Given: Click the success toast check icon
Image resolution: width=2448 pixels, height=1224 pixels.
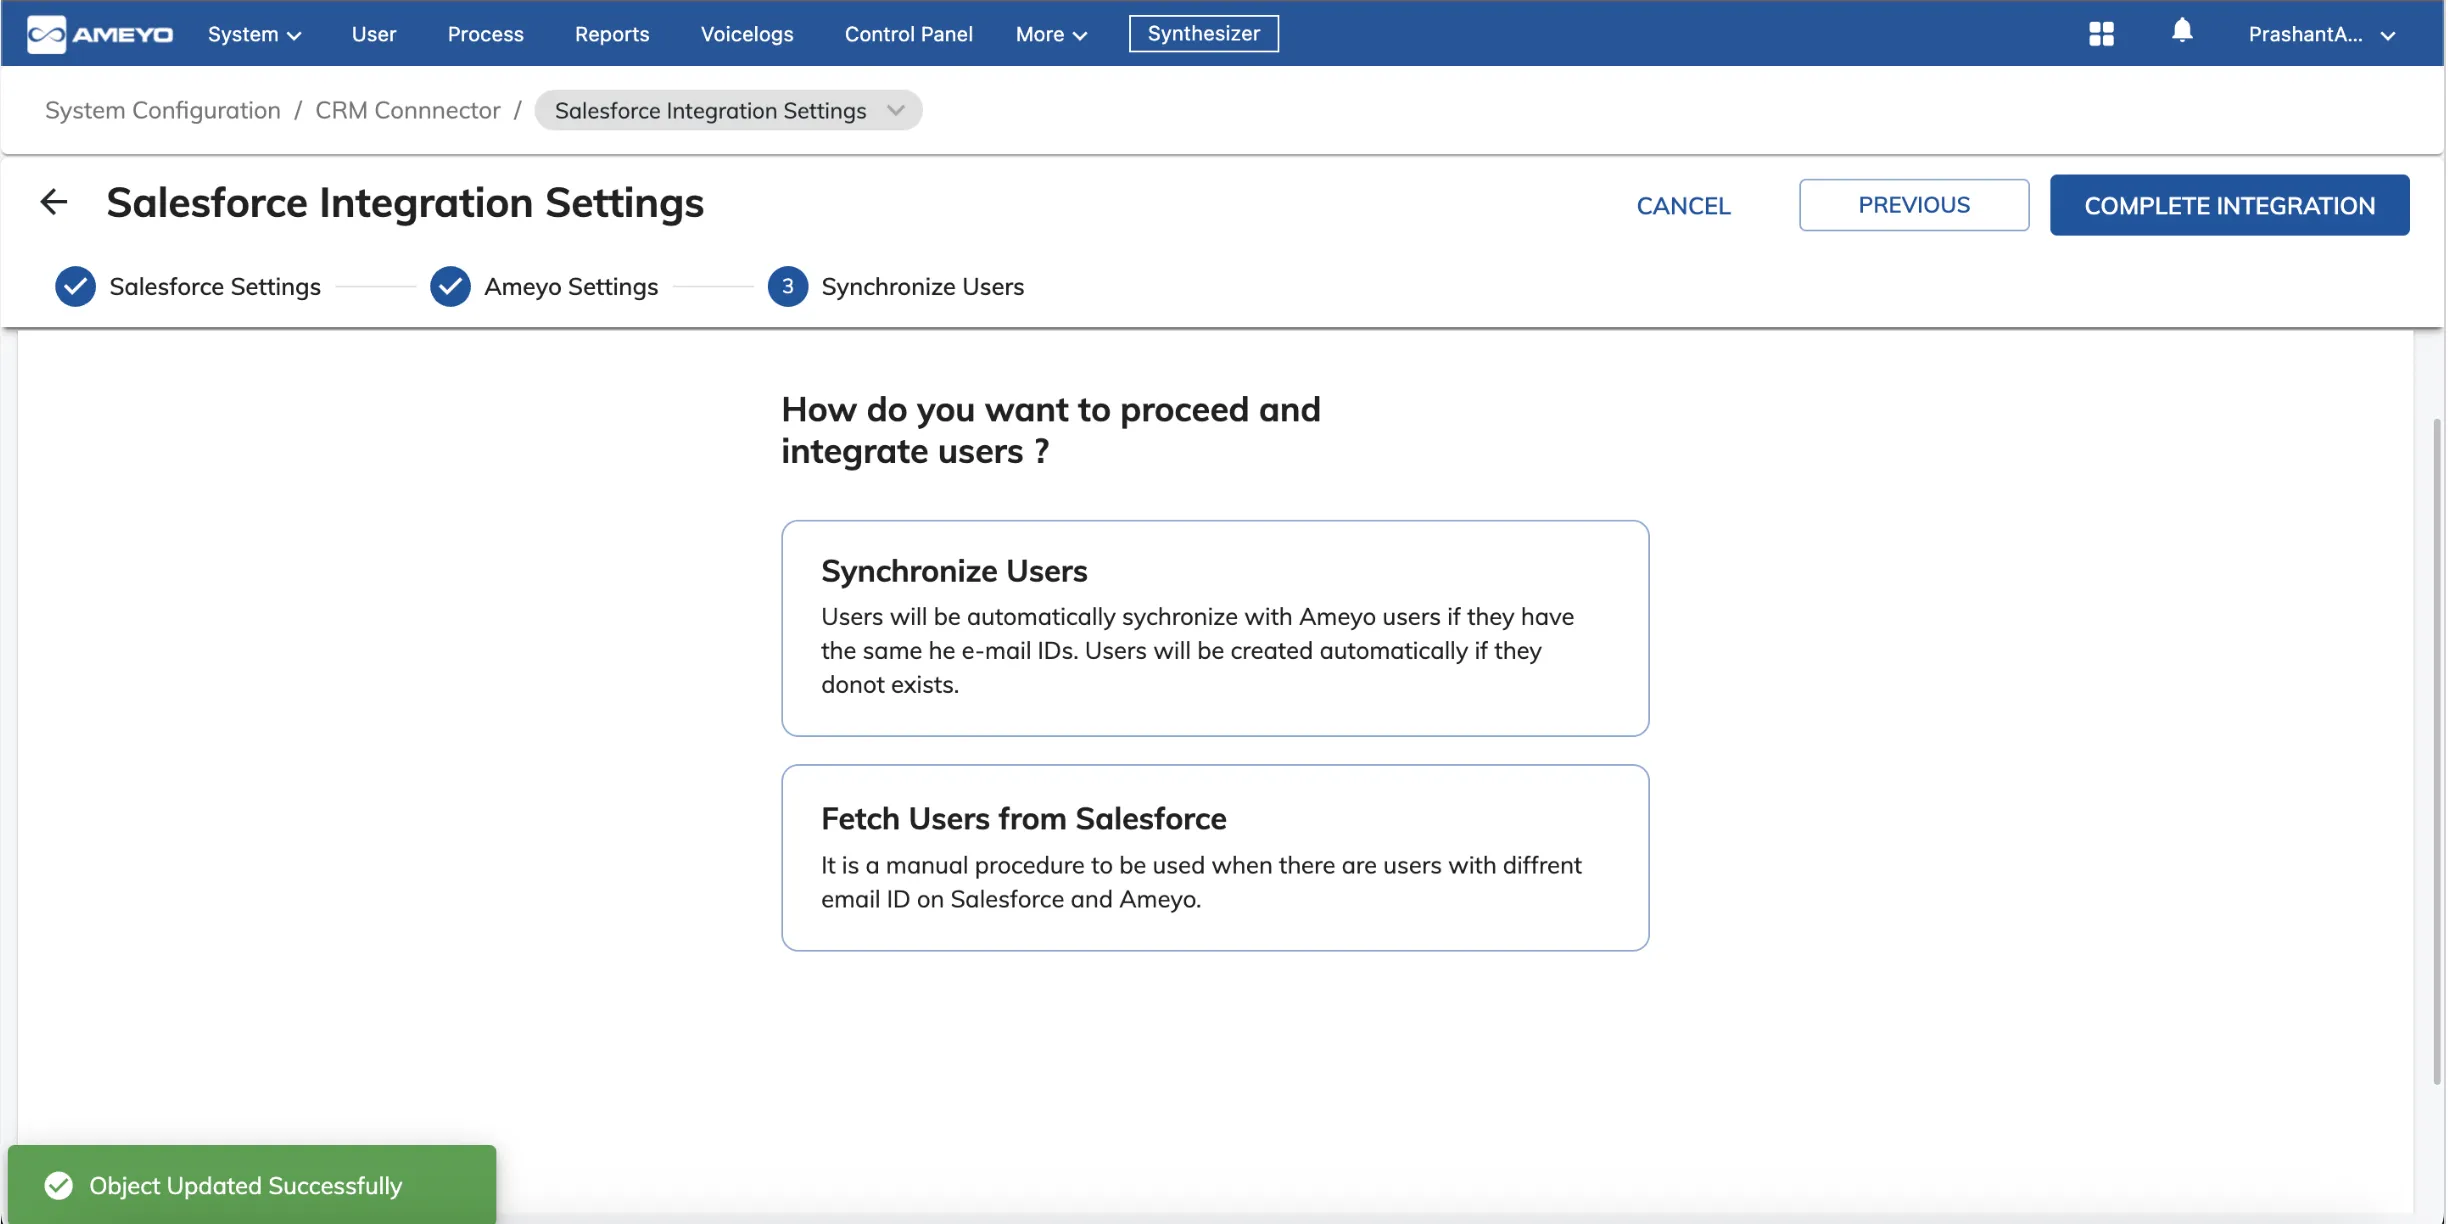Looking at the screenshot, I should [59, 1186].
